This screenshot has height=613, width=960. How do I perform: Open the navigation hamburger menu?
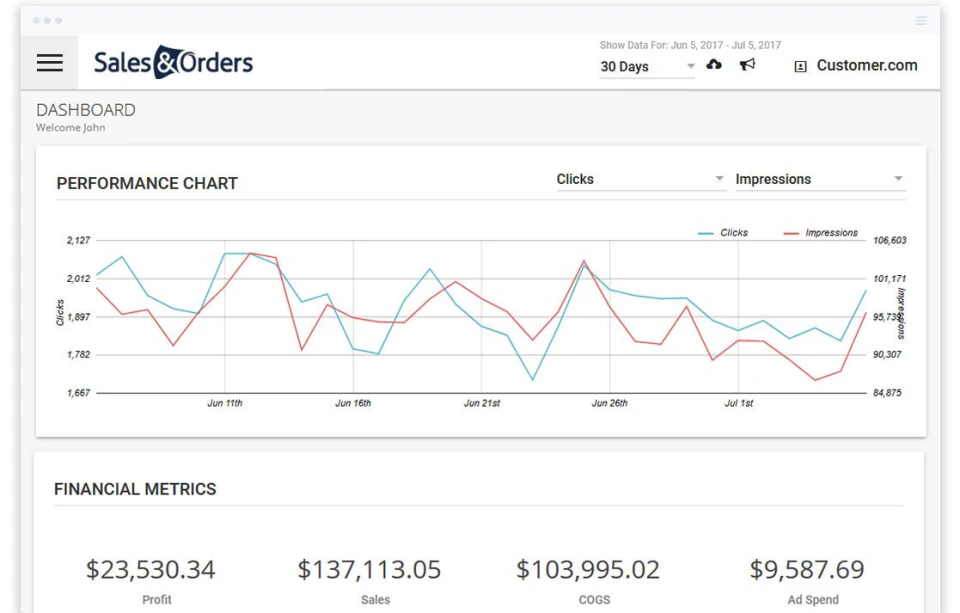[49, 63]
